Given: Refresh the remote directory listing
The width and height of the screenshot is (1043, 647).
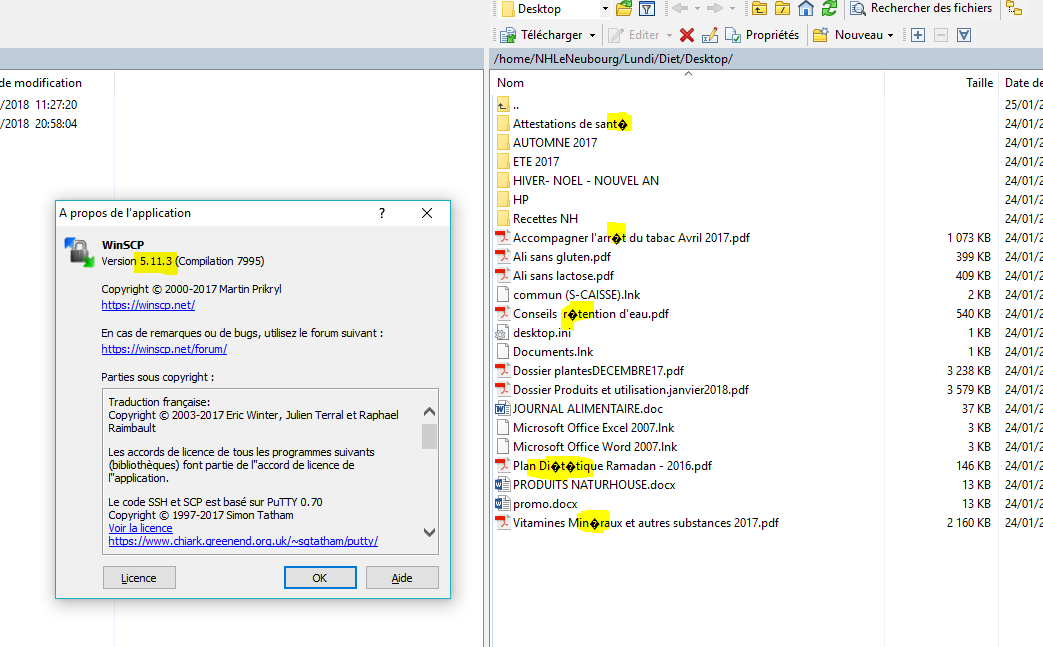Looking at the screenshot, I should click(x=829, y=9).
